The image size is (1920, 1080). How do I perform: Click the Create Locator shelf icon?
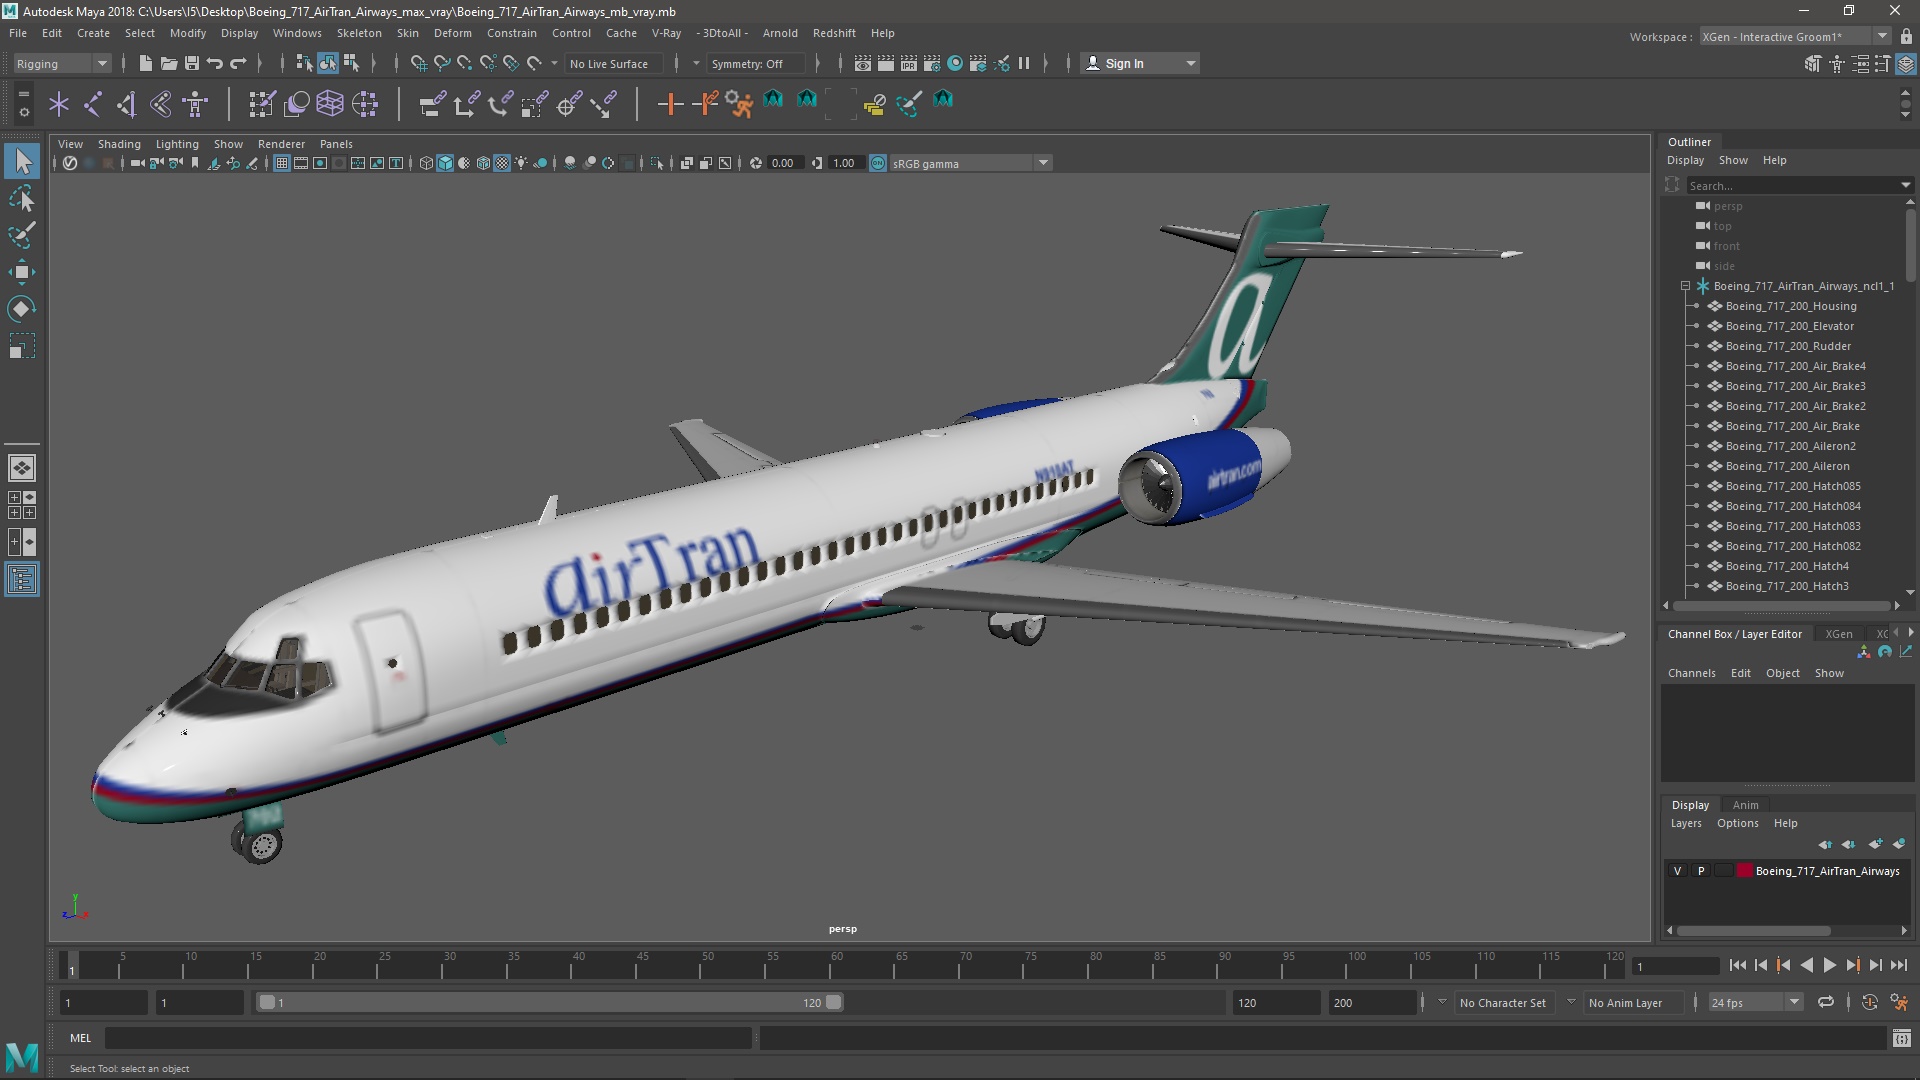[x=59, y=103]
